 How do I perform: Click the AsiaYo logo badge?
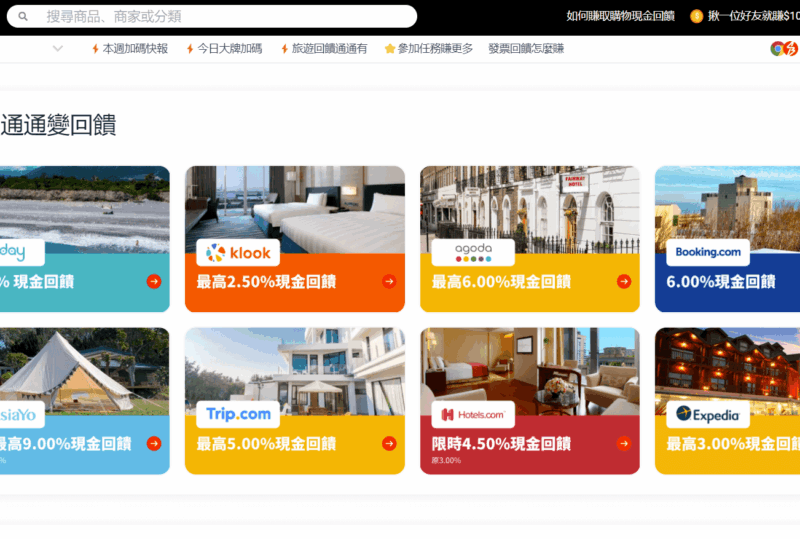22,414
